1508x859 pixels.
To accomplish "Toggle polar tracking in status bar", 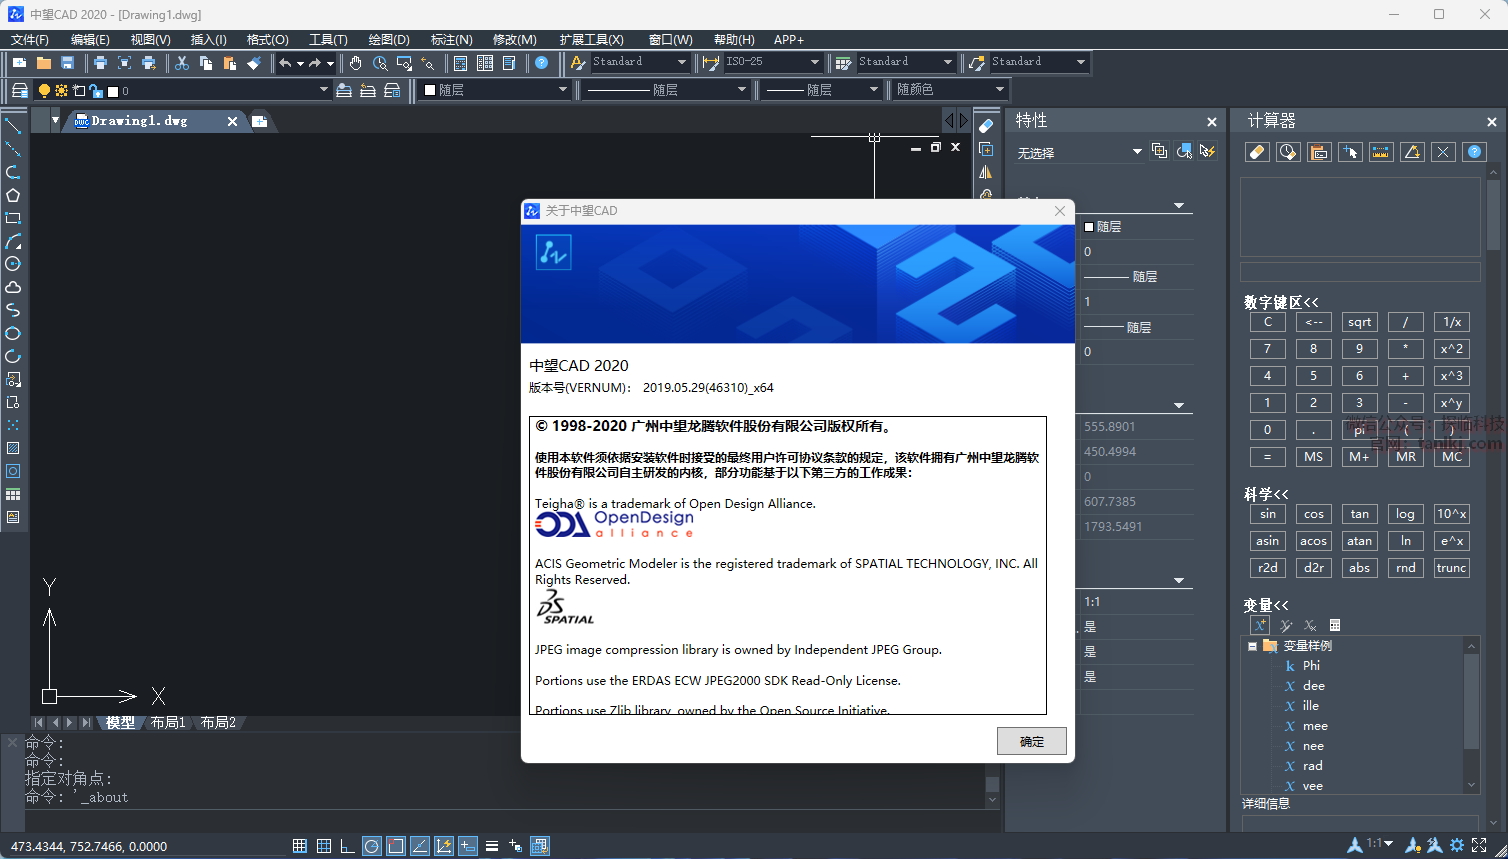I will pyautogui.click(x=372, y=846).
